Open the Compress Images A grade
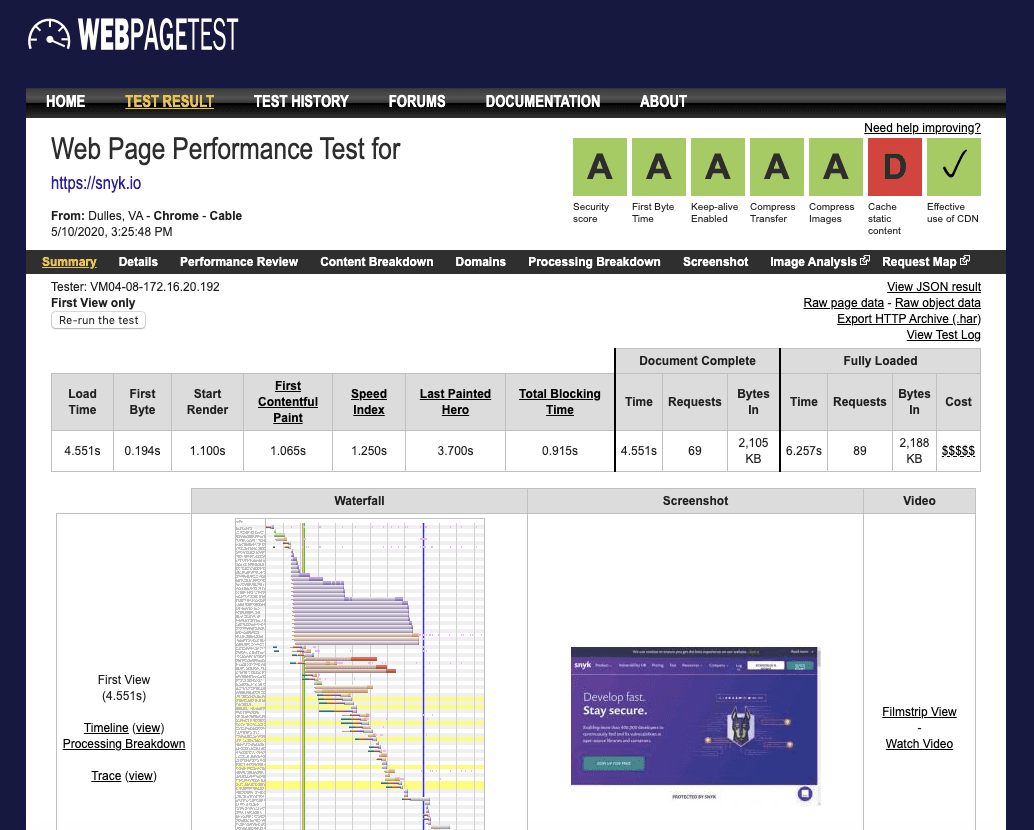Screen dimensions: 1034x830 [836, 167]
